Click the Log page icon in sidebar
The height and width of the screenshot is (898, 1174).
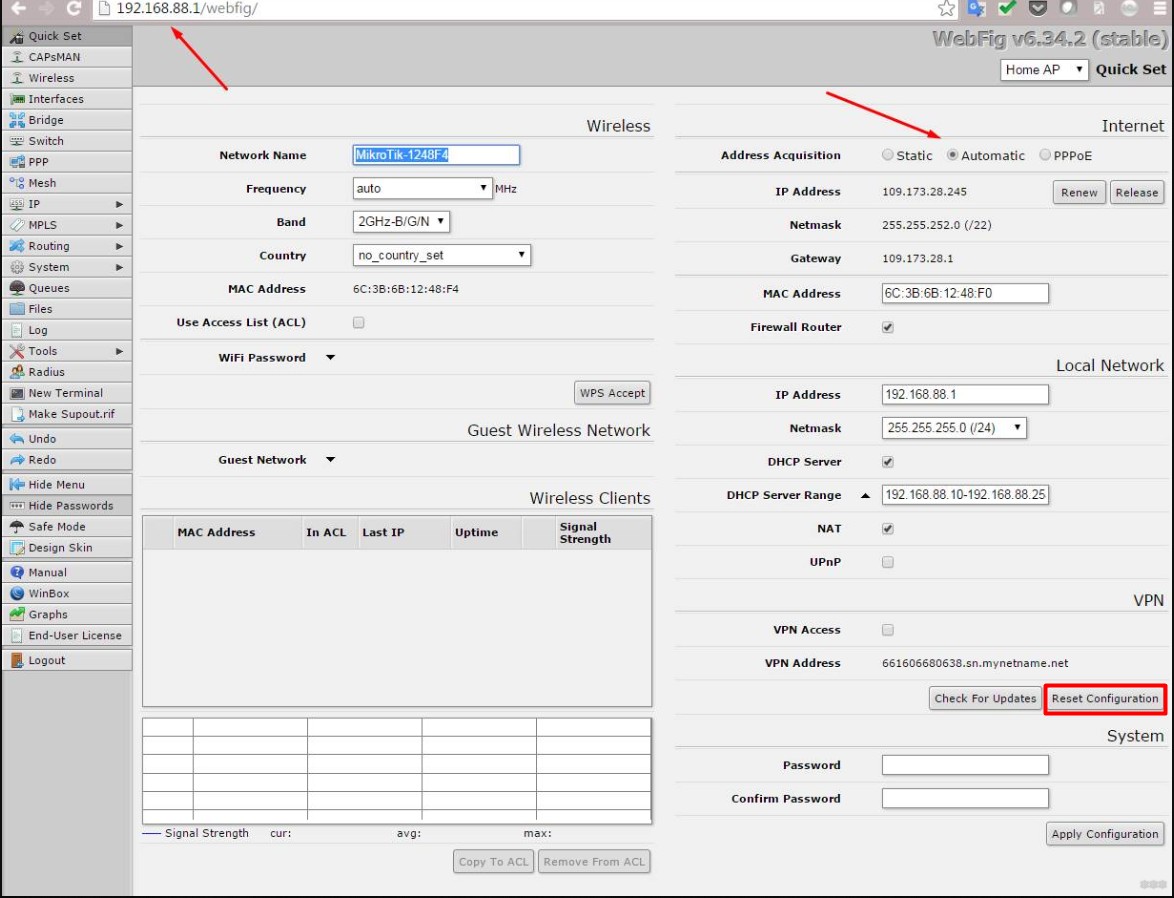pos(16,330)
